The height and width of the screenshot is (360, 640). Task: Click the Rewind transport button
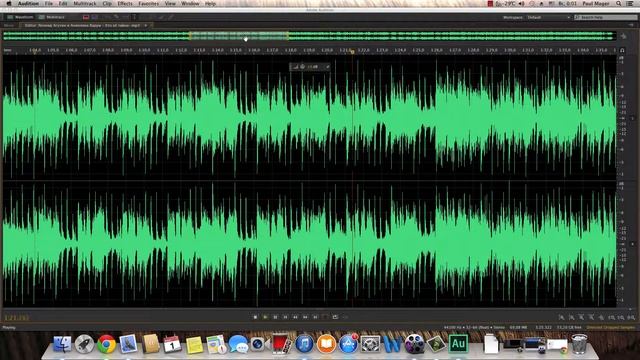click(295, 317)
